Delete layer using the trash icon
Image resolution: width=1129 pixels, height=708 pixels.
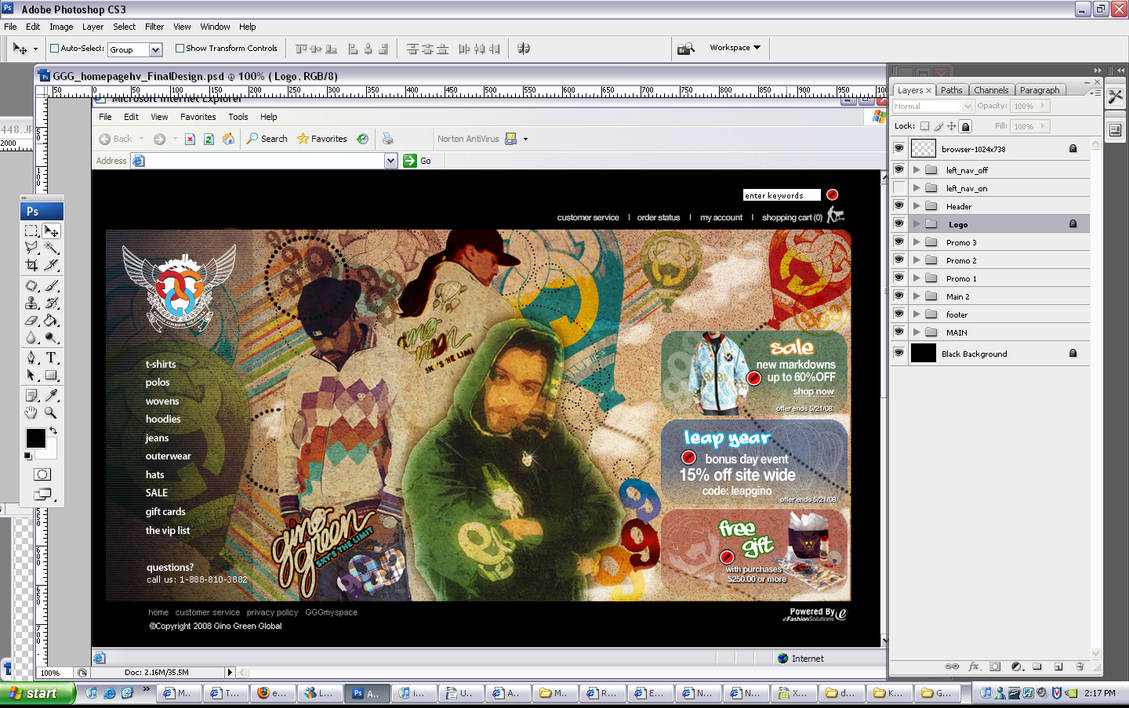(1081, 666)
